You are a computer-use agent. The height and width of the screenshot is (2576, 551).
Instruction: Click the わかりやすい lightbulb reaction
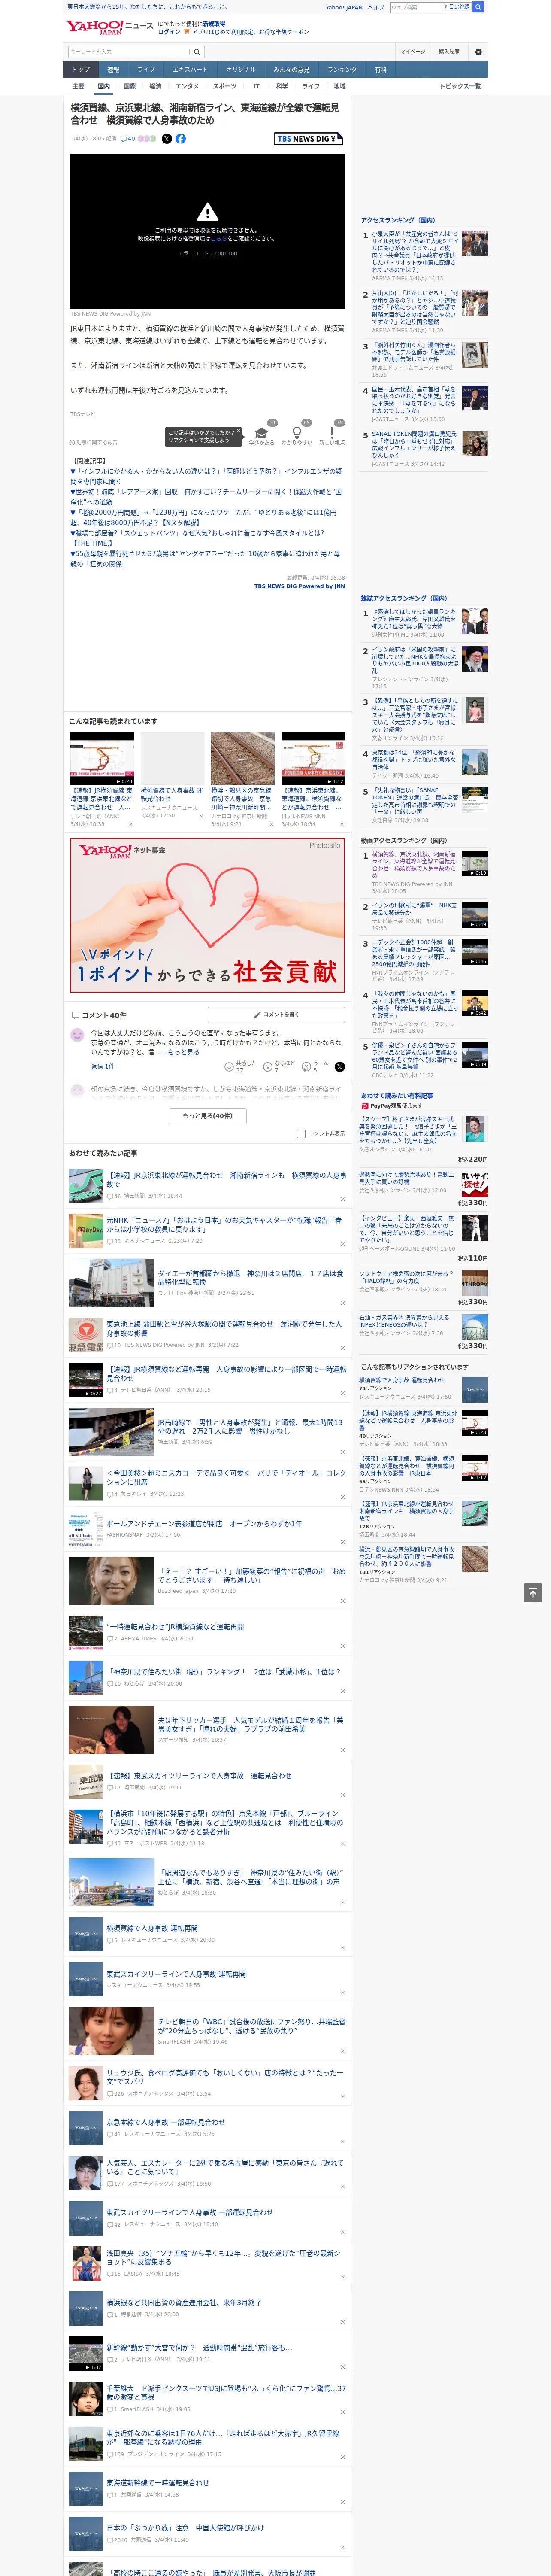pos(296,433)
